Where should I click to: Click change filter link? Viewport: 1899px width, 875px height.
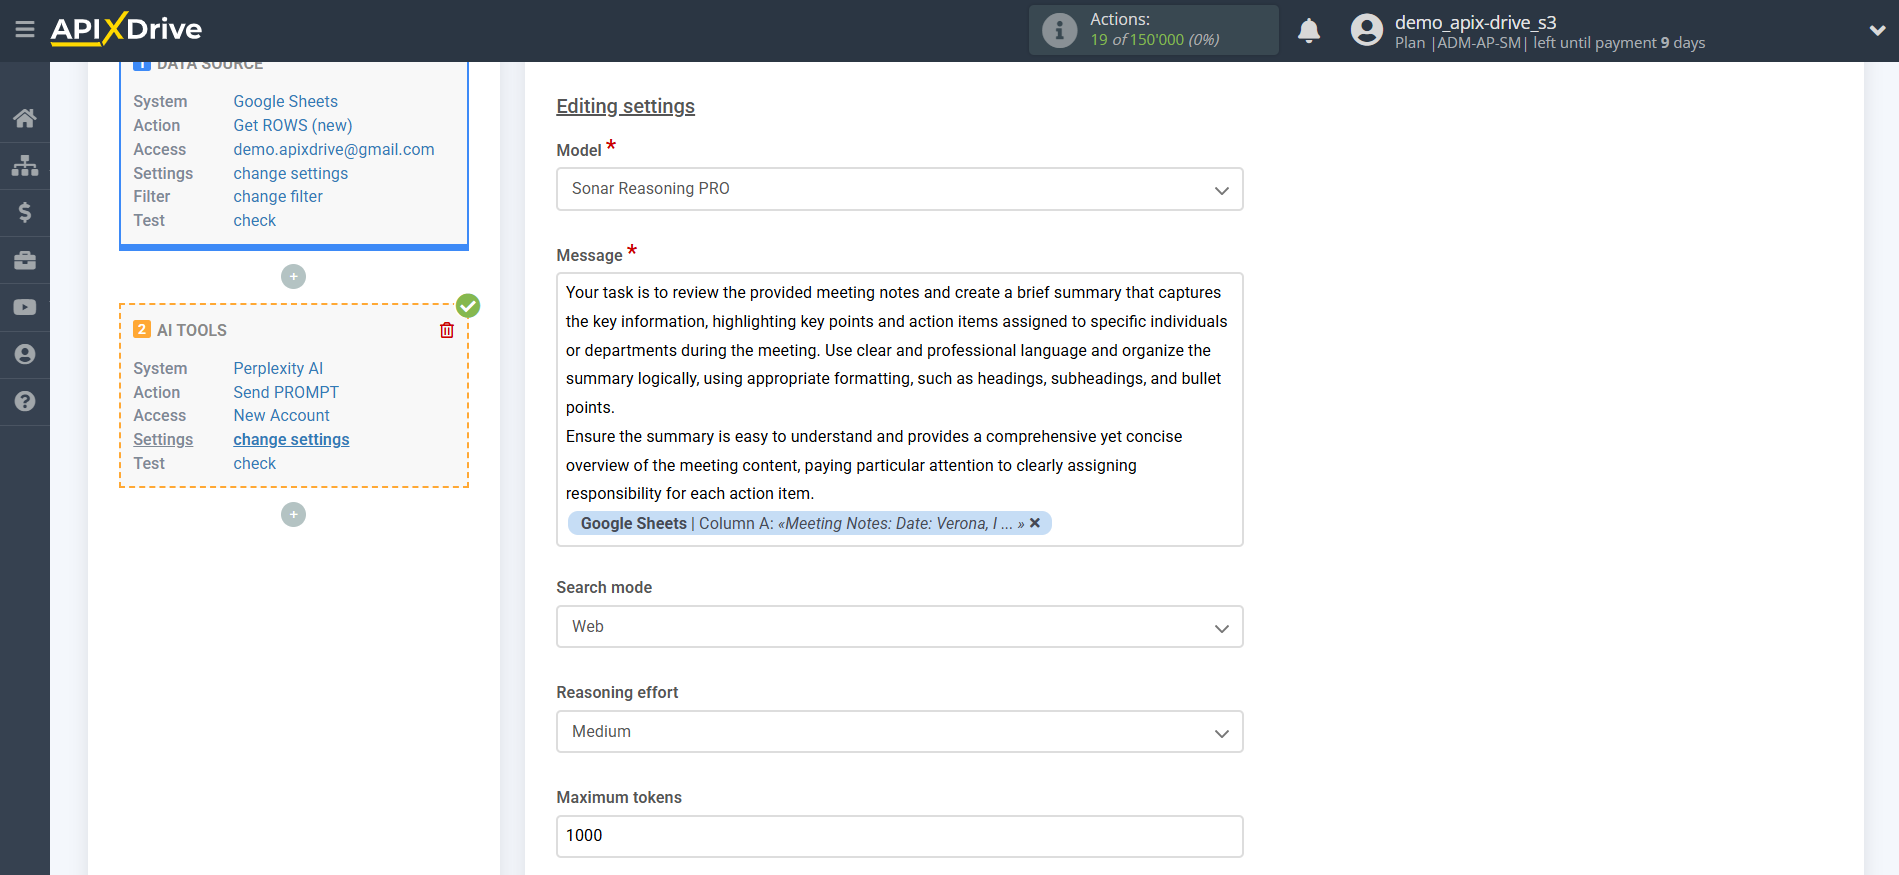pos(278,196)
